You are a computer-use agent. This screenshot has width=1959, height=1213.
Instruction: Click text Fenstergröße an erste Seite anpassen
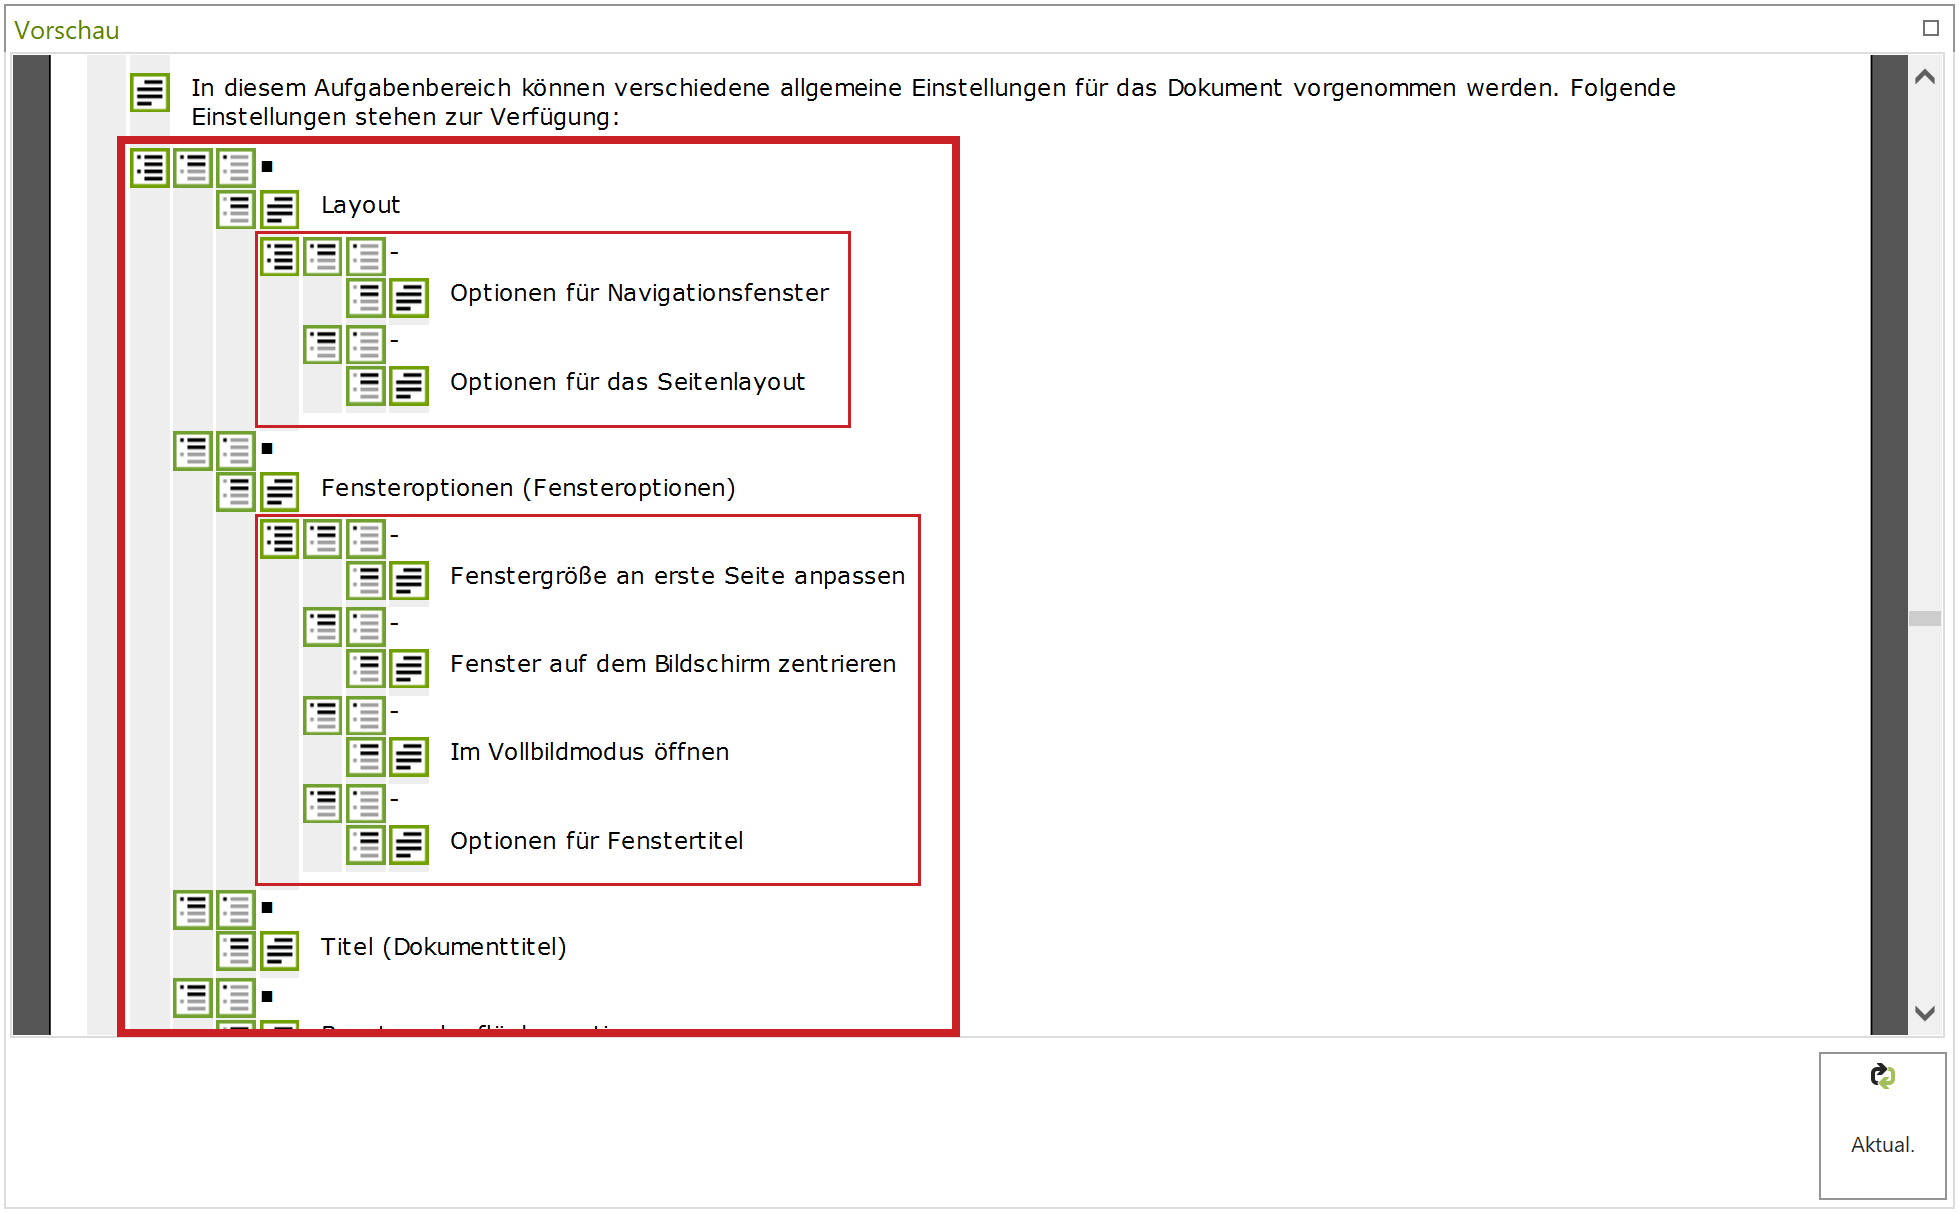coord(677,576)
